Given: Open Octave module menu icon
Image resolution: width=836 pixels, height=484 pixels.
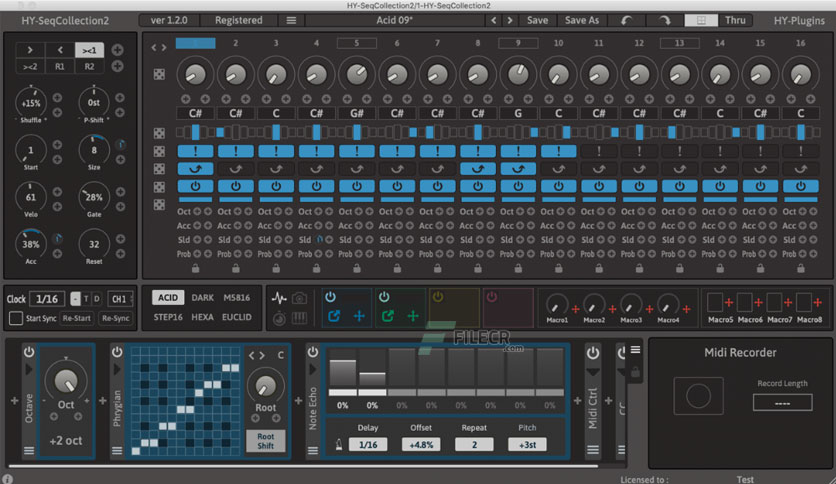Looking at the screenshot, I should coord(29,451).
